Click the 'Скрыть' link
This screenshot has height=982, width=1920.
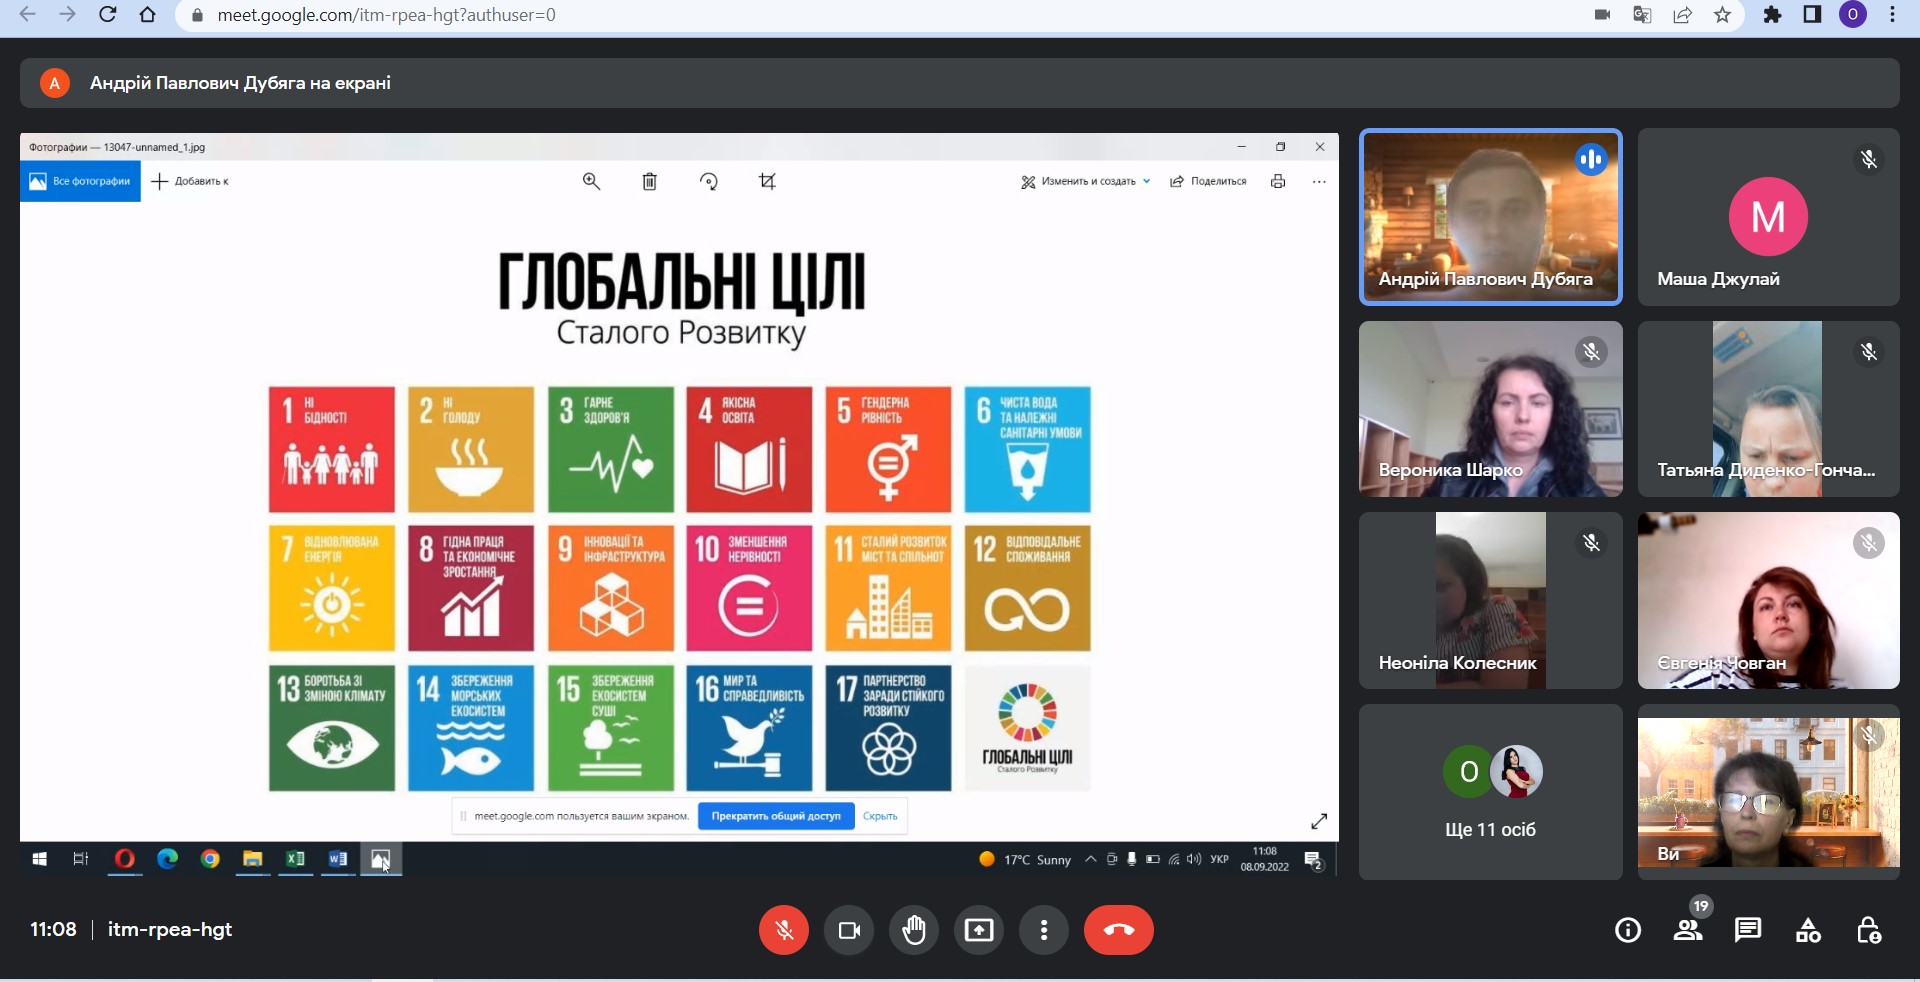point(880,816)
